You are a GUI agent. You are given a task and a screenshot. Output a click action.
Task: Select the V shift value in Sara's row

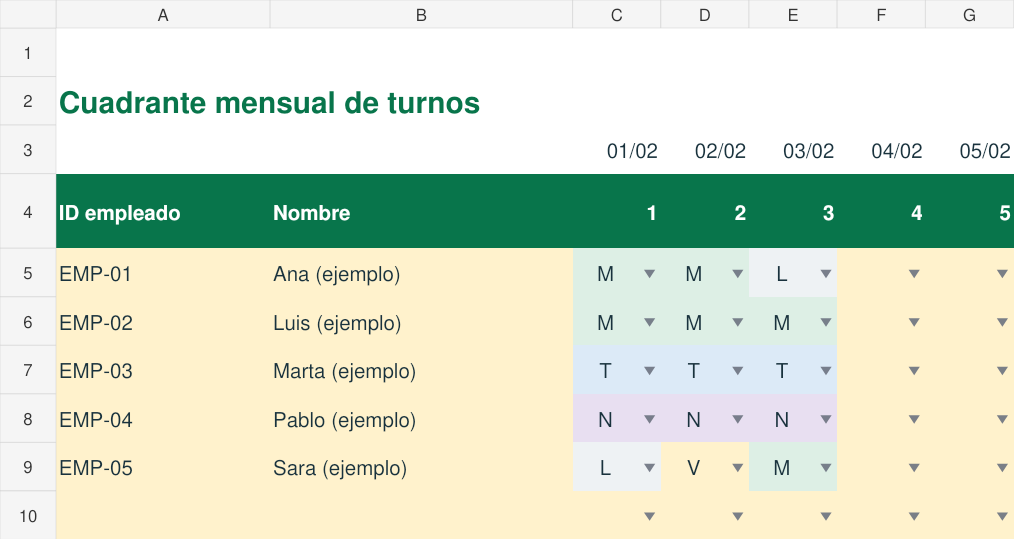pyautogui.click(x=693, y=467)
